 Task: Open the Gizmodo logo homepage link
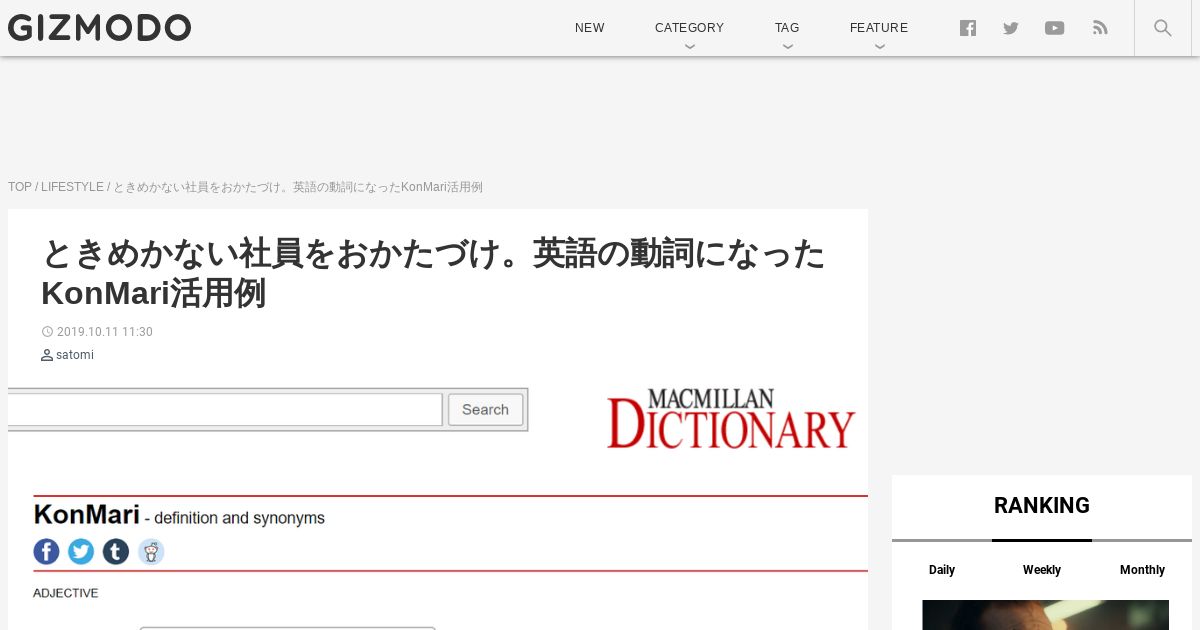(x=99, y=28)
